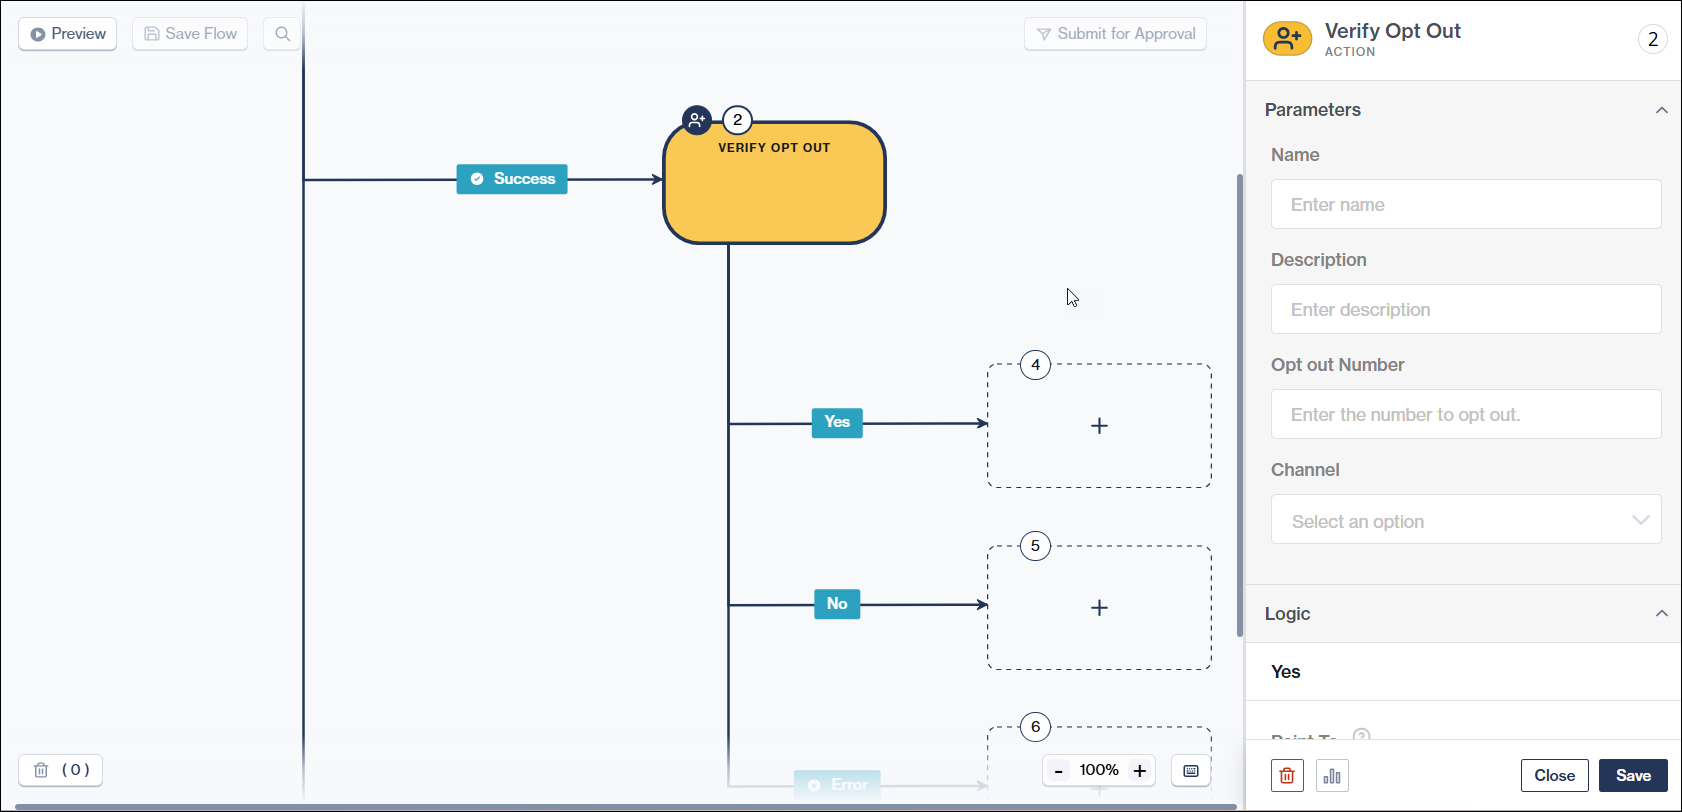This screenshot has width=1682, height=812.
Task: Click the trash bin counter on canvas
Action: (61, 770)
